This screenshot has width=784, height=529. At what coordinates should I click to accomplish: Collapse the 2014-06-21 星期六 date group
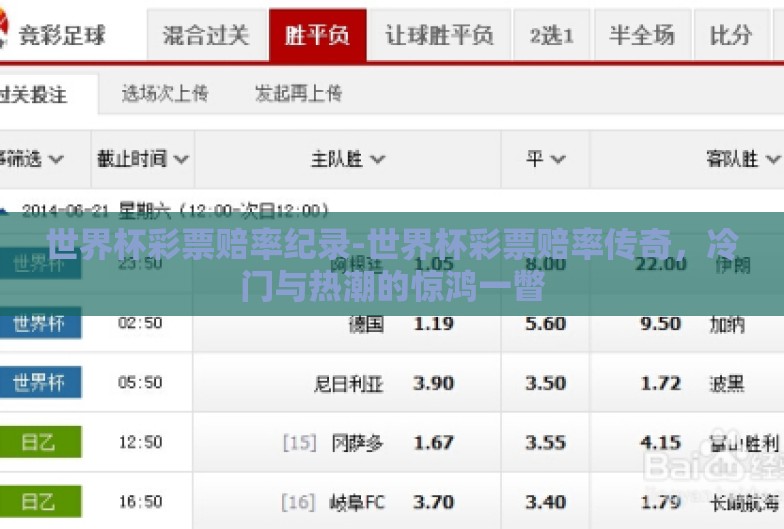[x=2, y=211]
